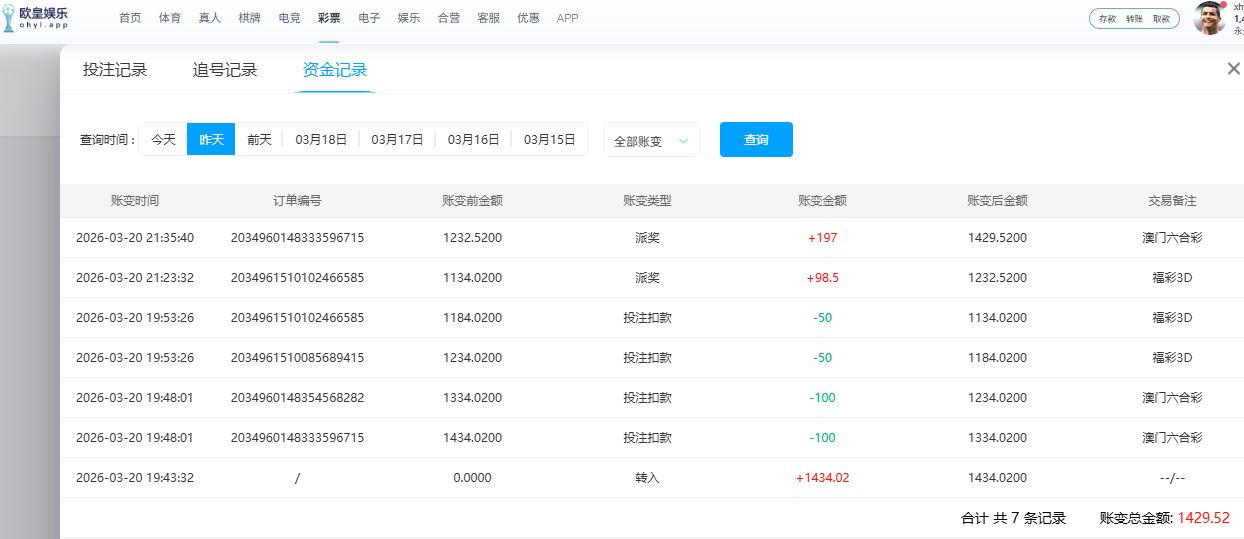Close the records panel with X

1233,69
